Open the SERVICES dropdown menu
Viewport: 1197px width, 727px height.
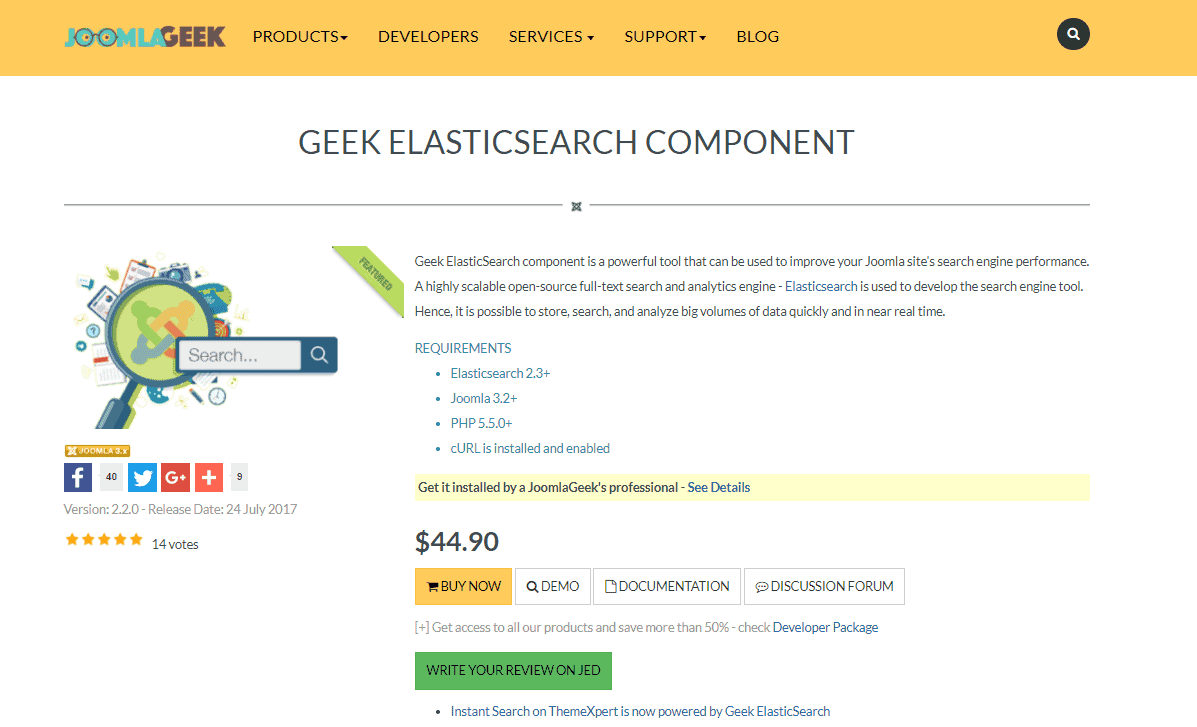click(x=551, y=36)
